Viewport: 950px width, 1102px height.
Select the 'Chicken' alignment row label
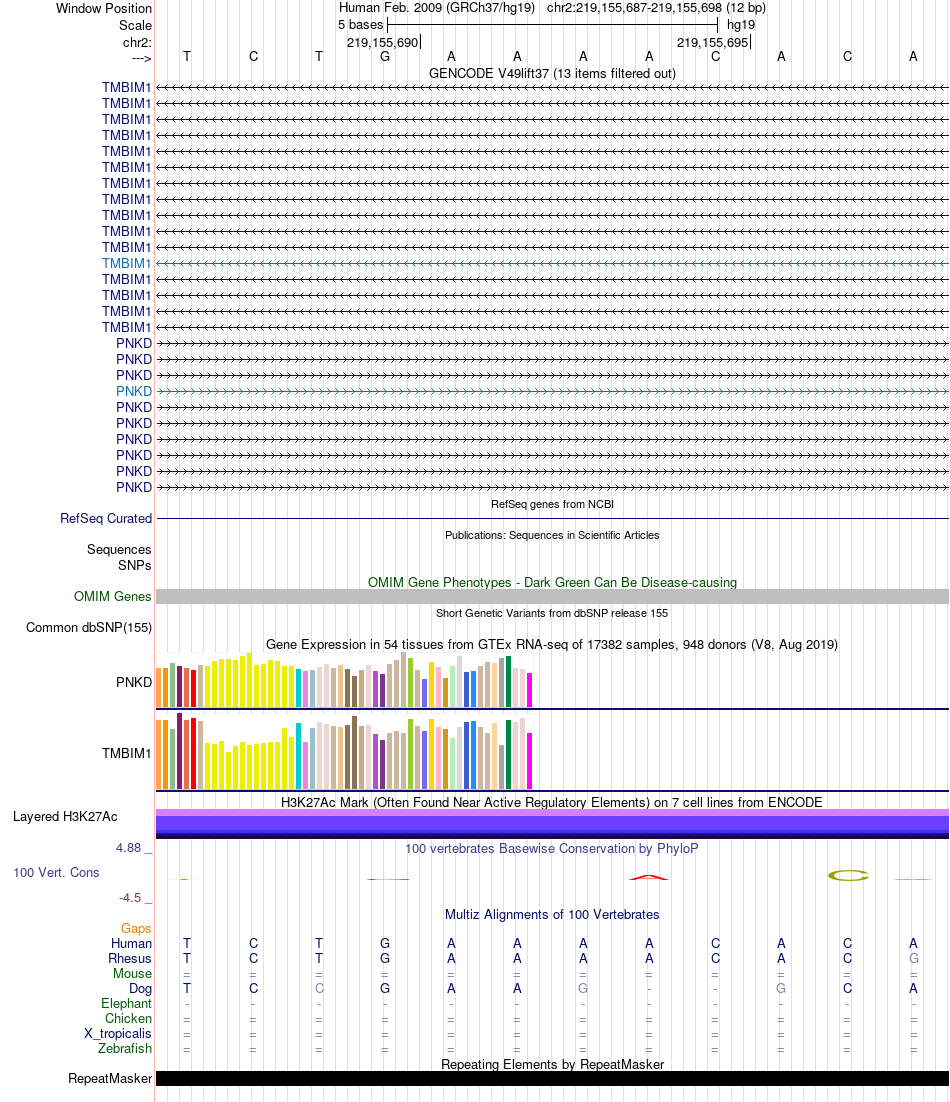129,1018
